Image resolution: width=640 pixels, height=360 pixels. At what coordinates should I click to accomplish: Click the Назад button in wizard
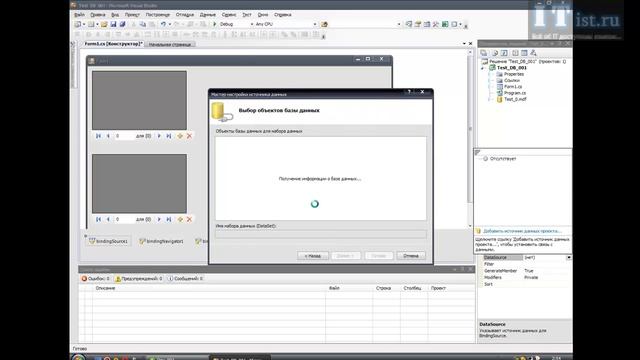pos(313,256)
